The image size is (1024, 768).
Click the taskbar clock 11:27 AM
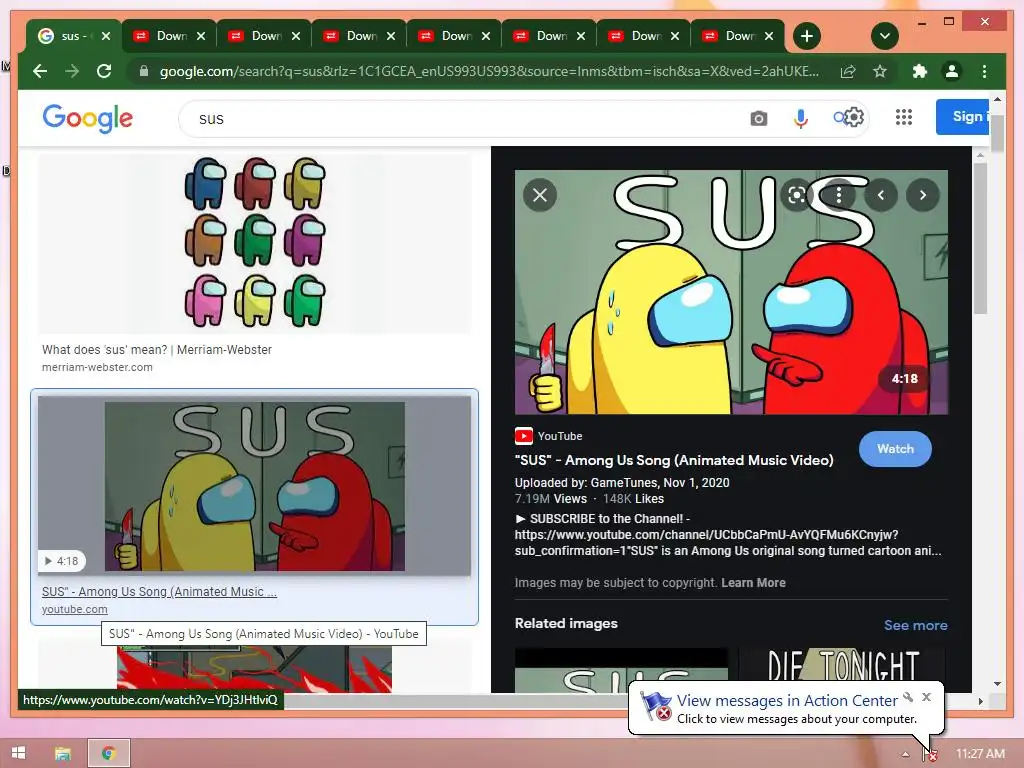pyautogui.click(x=980, y=754)
